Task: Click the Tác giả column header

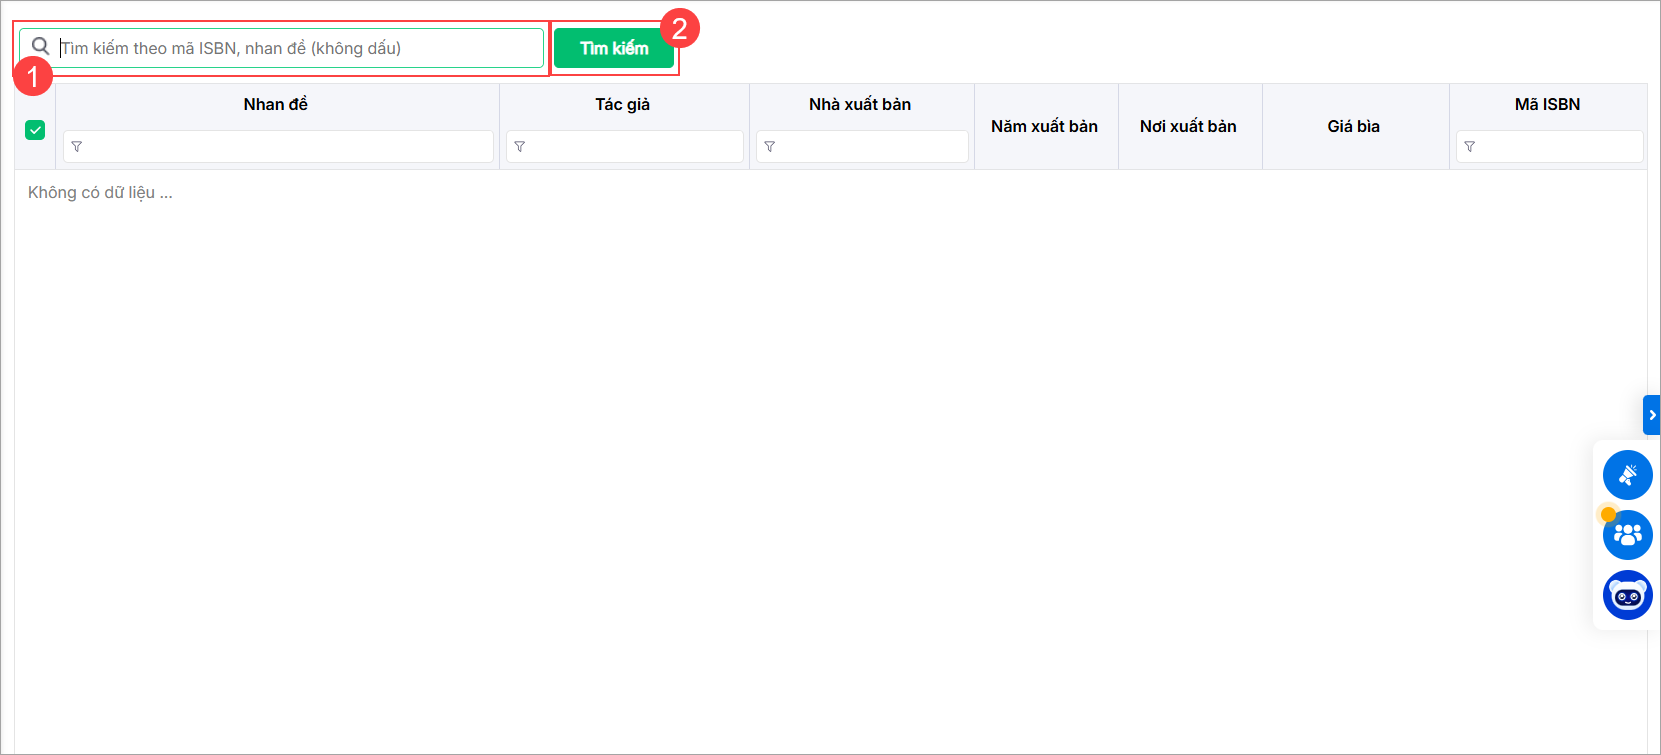Action: [x=623, y=104]
